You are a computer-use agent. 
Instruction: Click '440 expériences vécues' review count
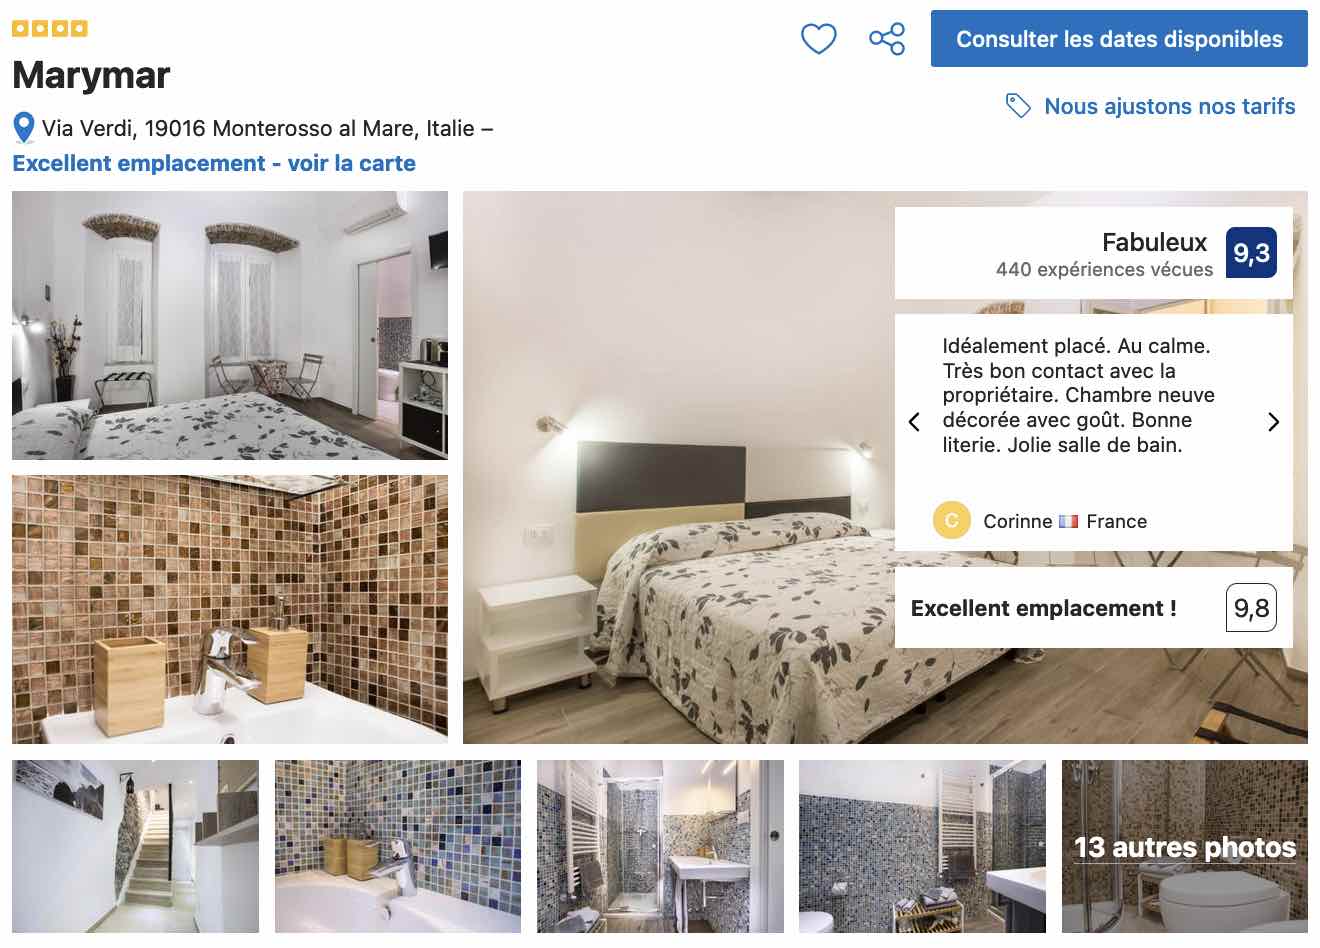click(x=1104, y=269)
